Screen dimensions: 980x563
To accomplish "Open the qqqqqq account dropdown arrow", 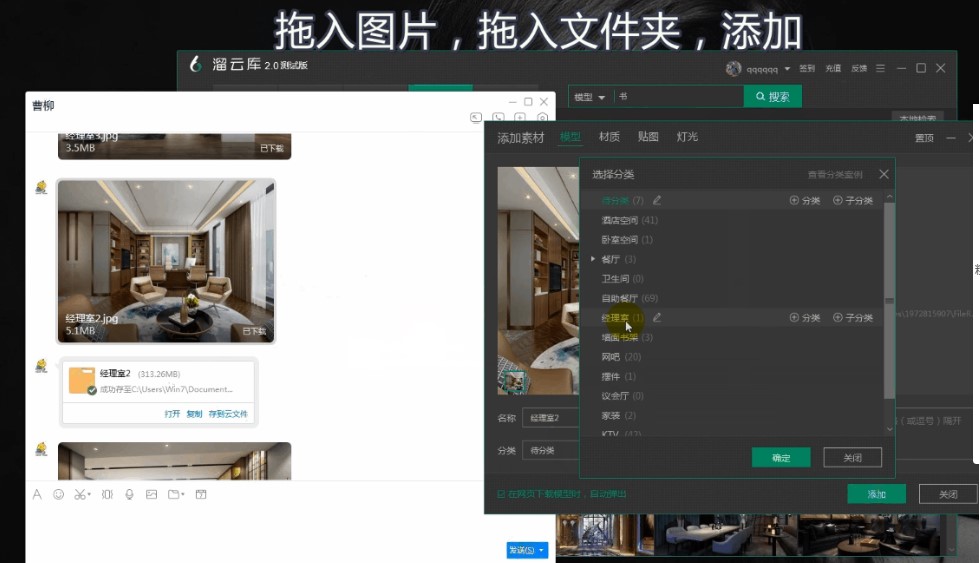I will 787,69.
